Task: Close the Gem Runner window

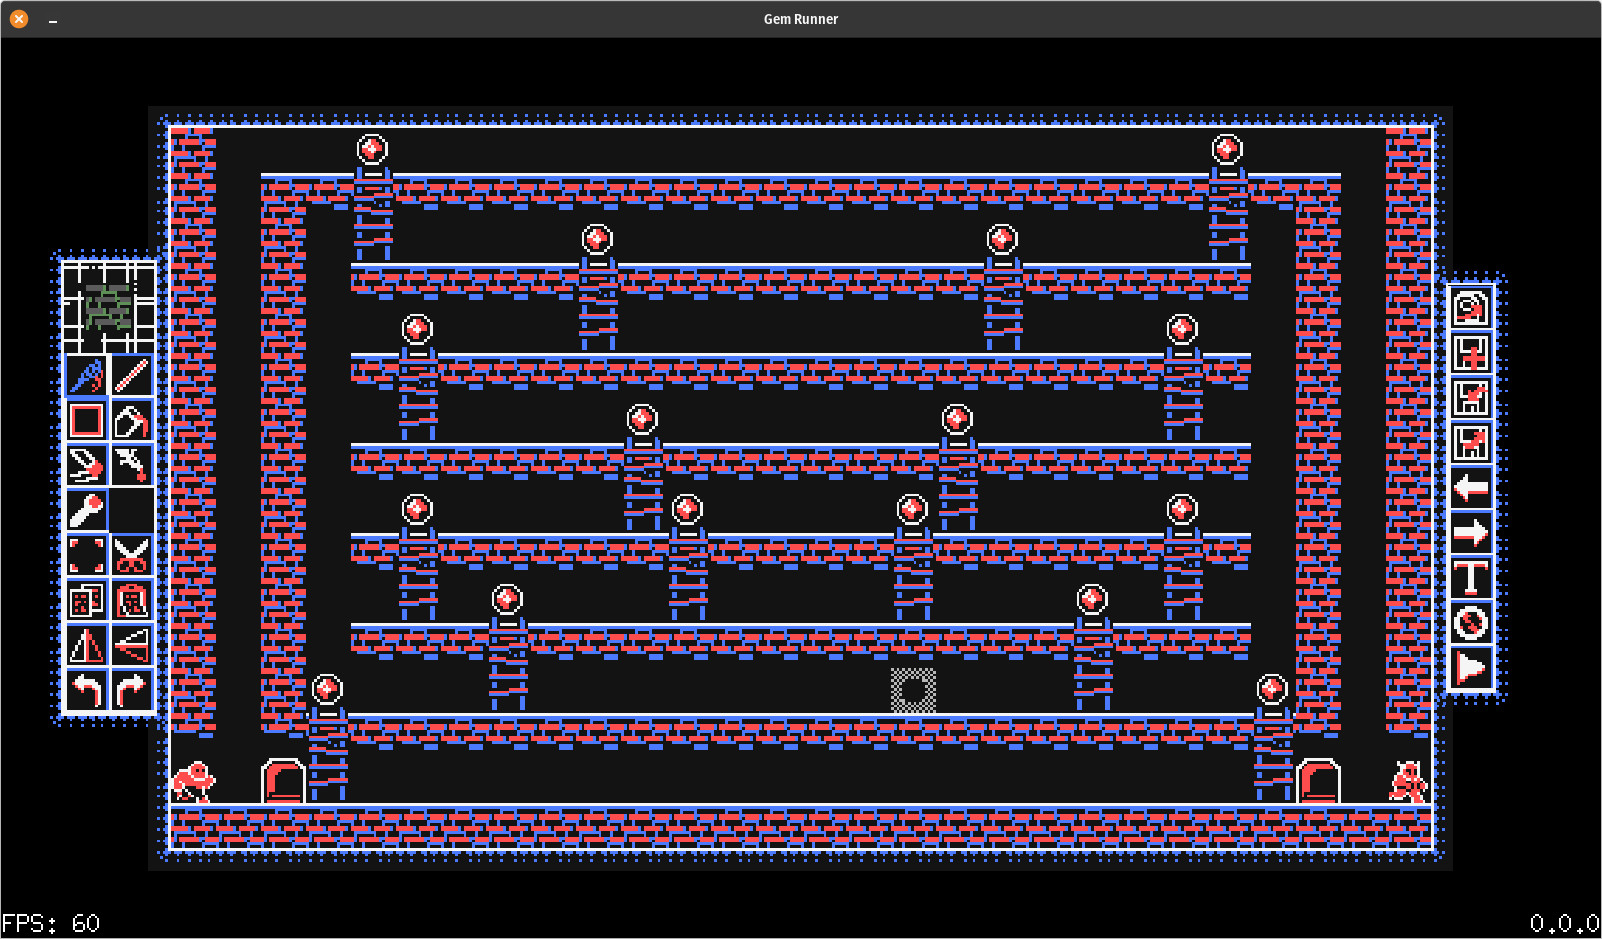Action: [19, 19]
